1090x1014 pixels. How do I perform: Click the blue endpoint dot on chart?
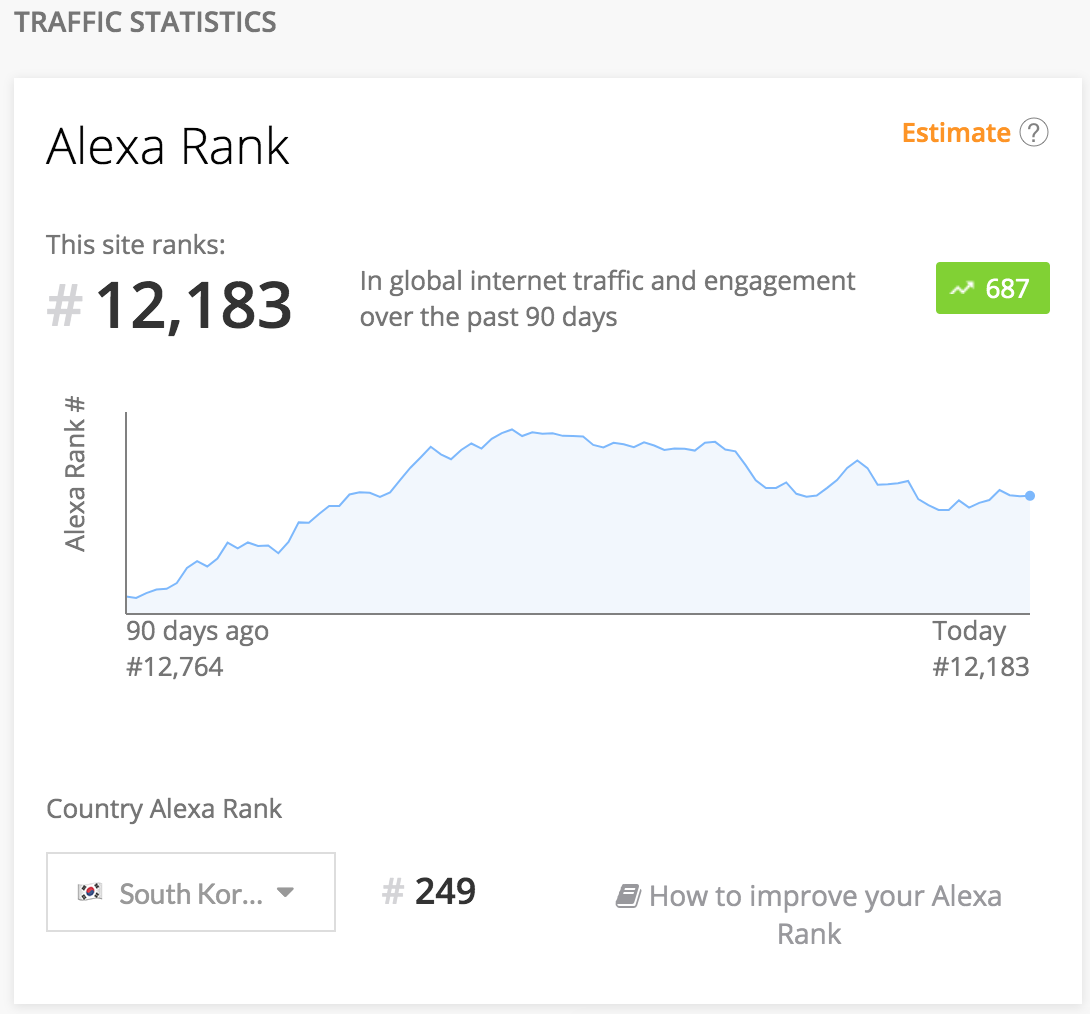click(1030, 496)
